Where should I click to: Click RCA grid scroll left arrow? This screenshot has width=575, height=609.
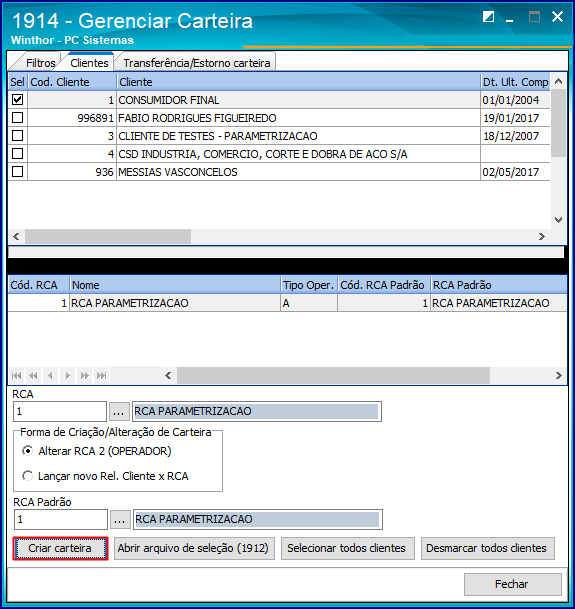[x=168, y=376]
